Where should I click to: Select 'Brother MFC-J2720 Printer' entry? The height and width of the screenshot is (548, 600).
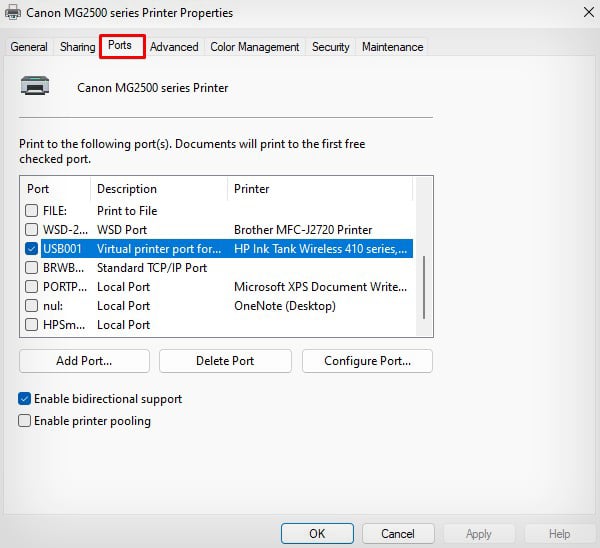303,230
